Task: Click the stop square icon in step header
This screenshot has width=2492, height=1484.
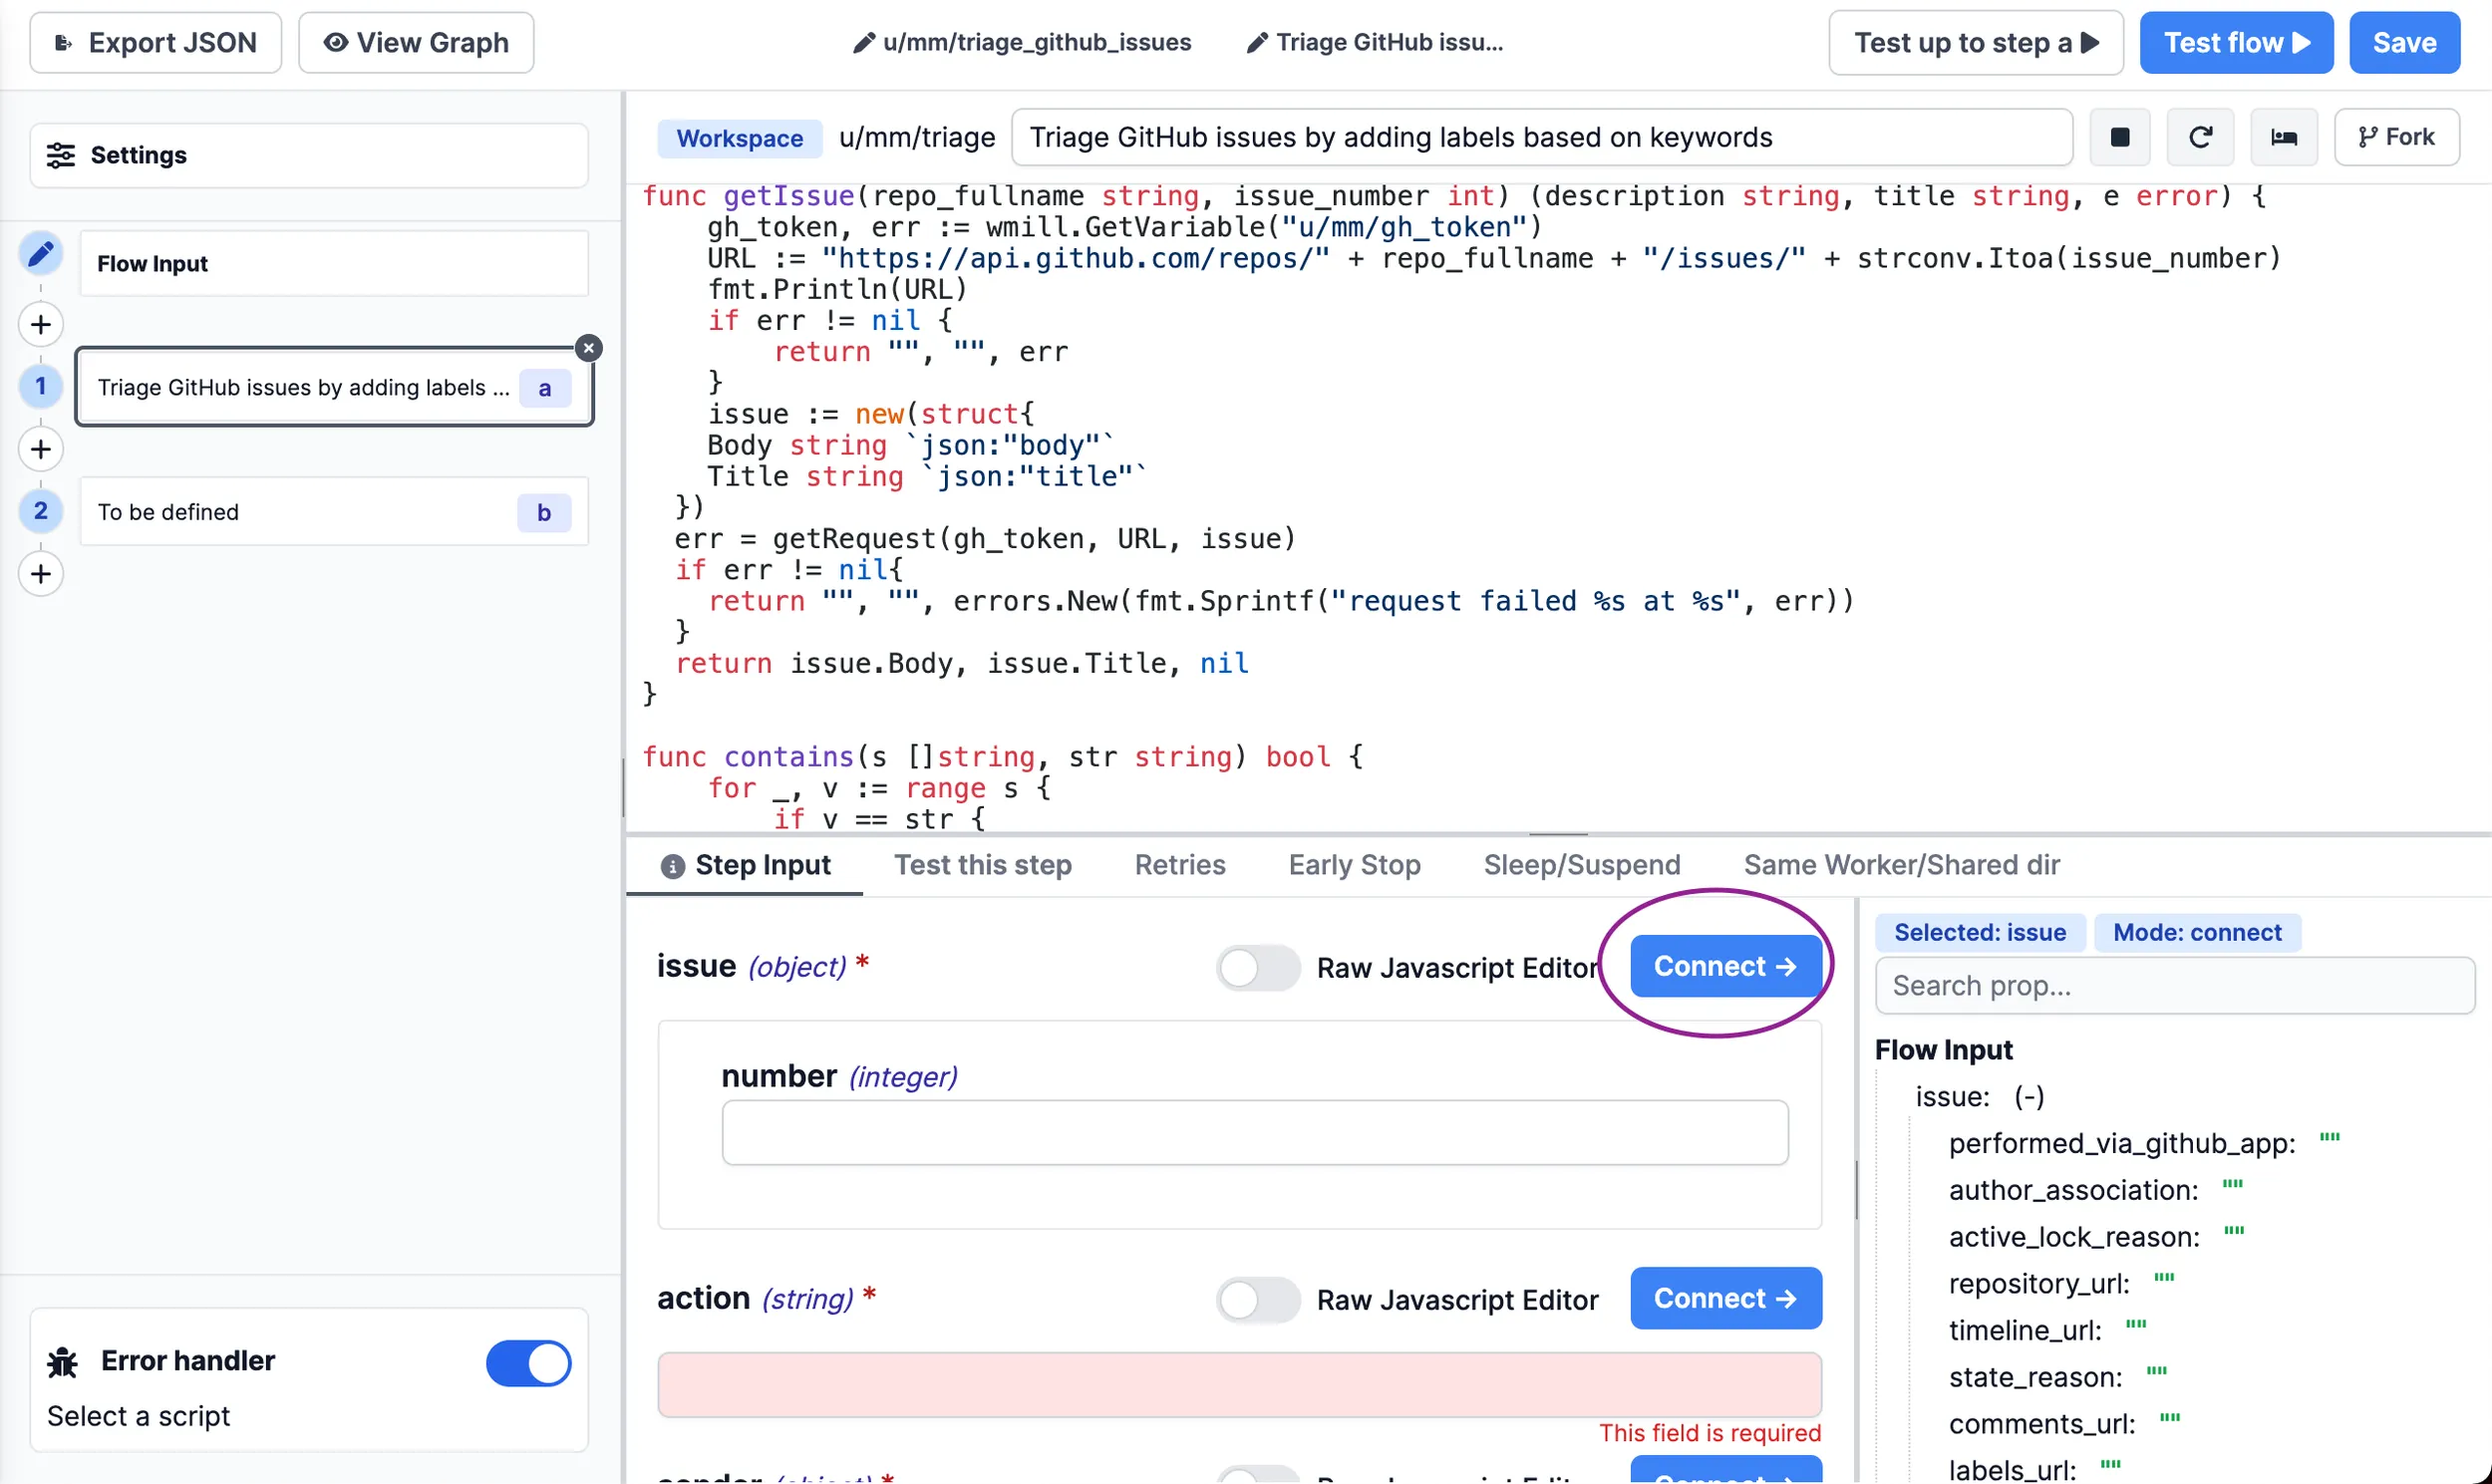Action: (2119, 137)
